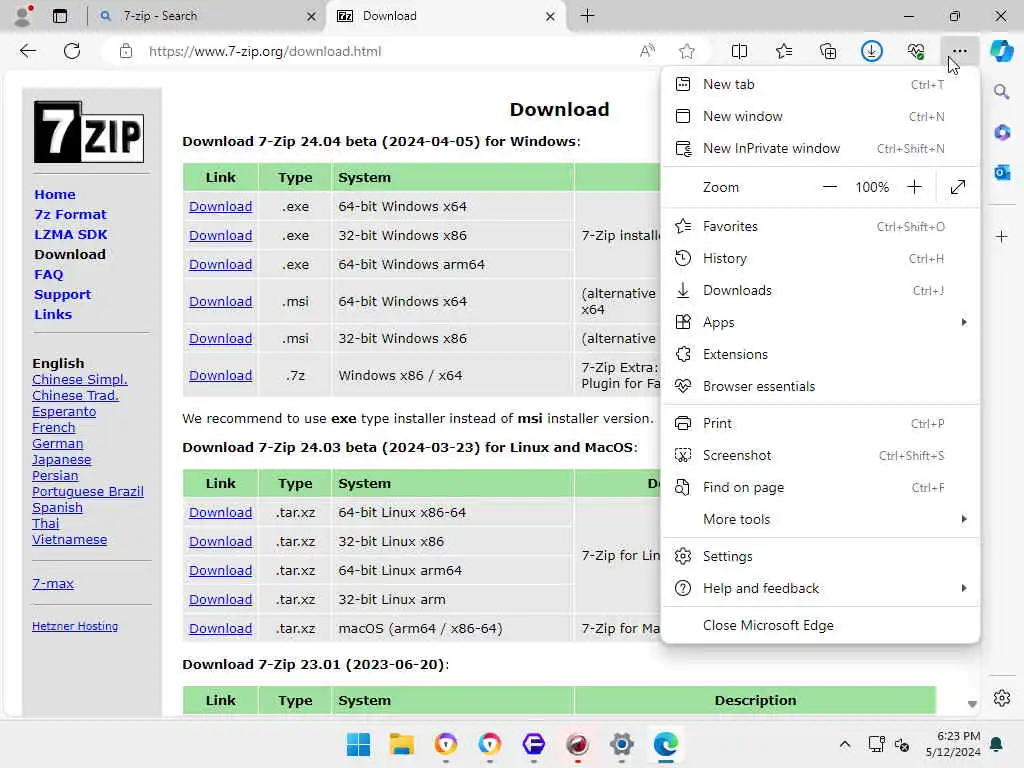Click the page scroll-down arrow

tap(972, 703)
